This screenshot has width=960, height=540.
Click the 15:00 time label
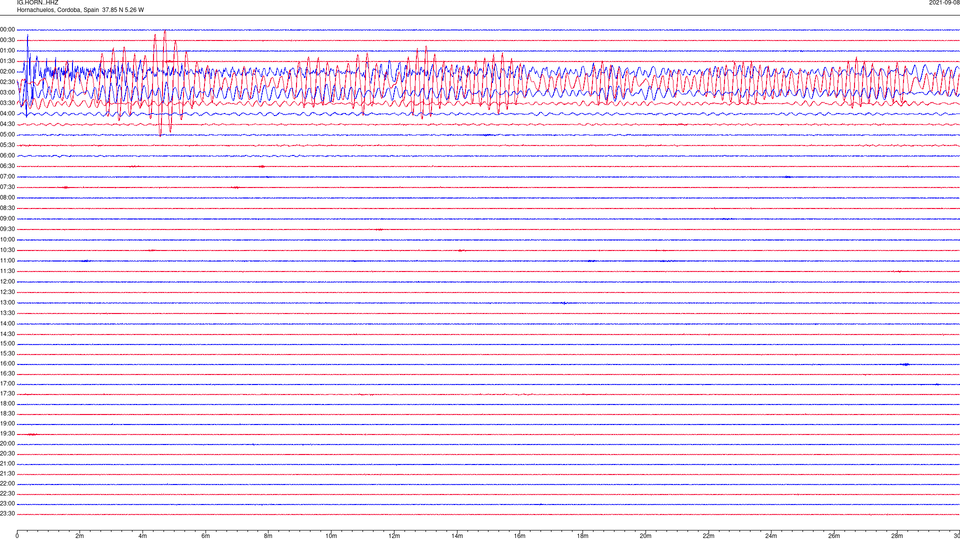[7, 343]
